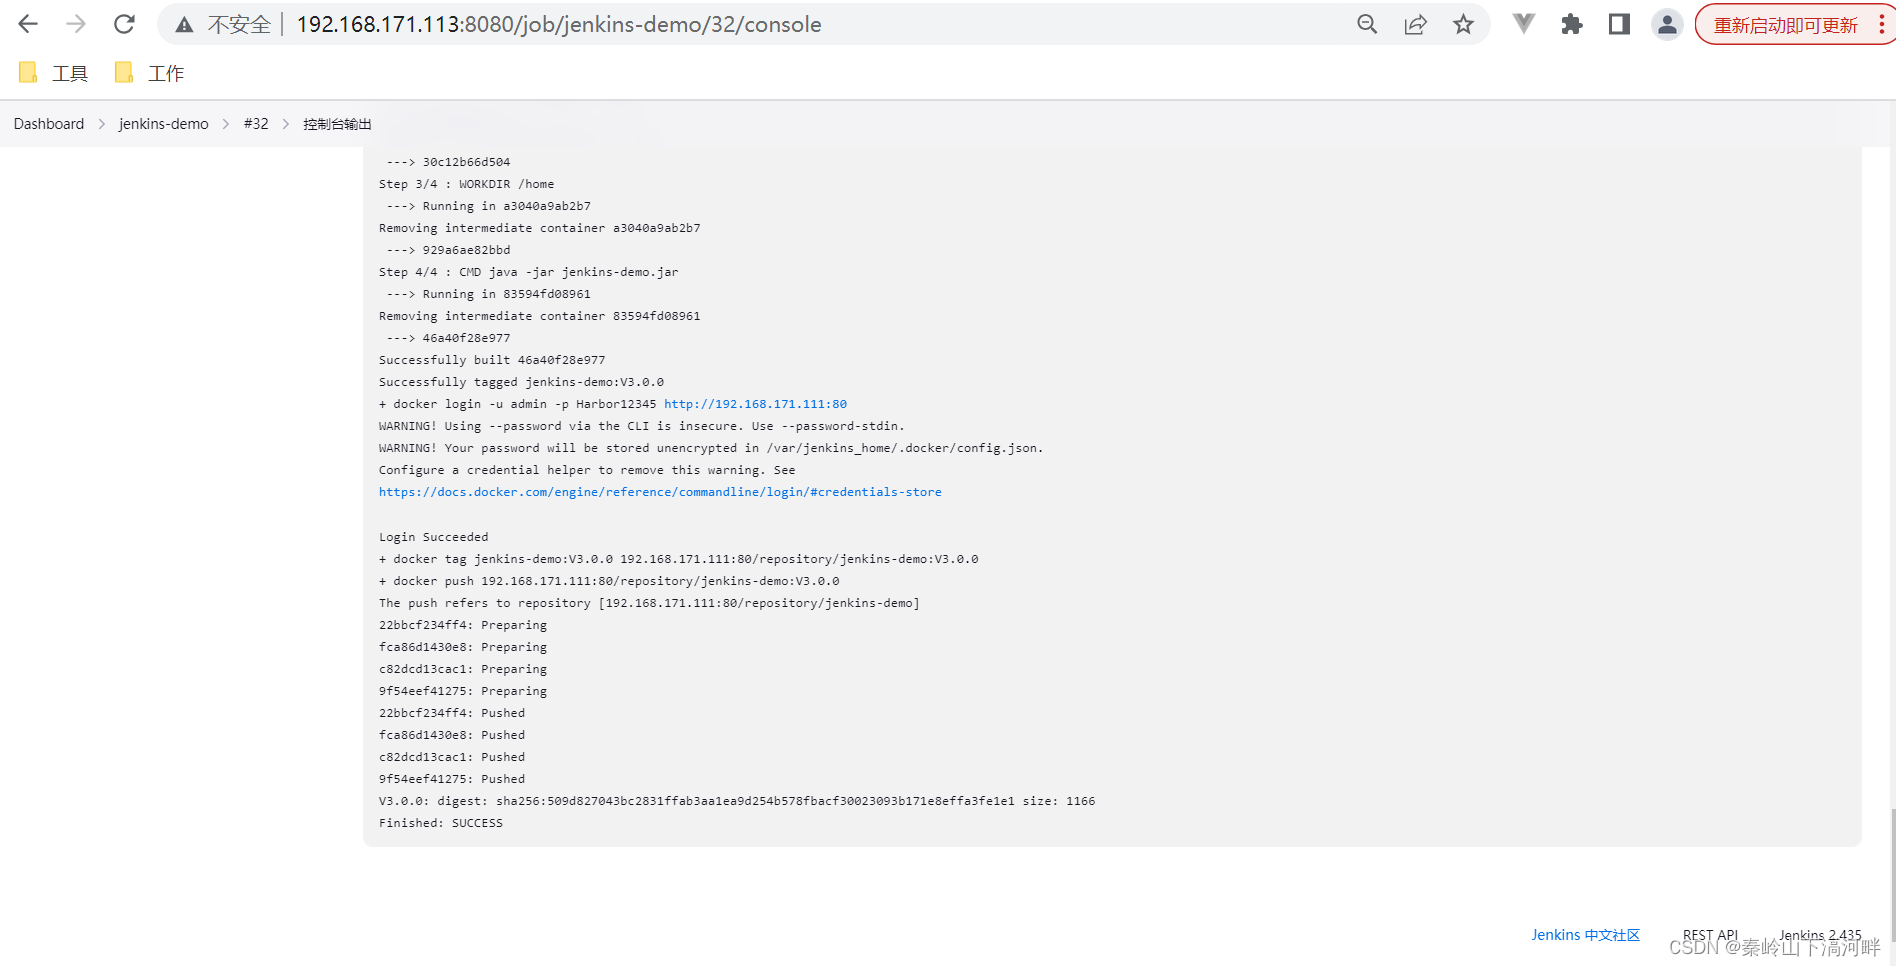This screenshot has height=966, width=1896.
Task: Click the 不安全 warning icon before the URL
Action: pos(185,24)
